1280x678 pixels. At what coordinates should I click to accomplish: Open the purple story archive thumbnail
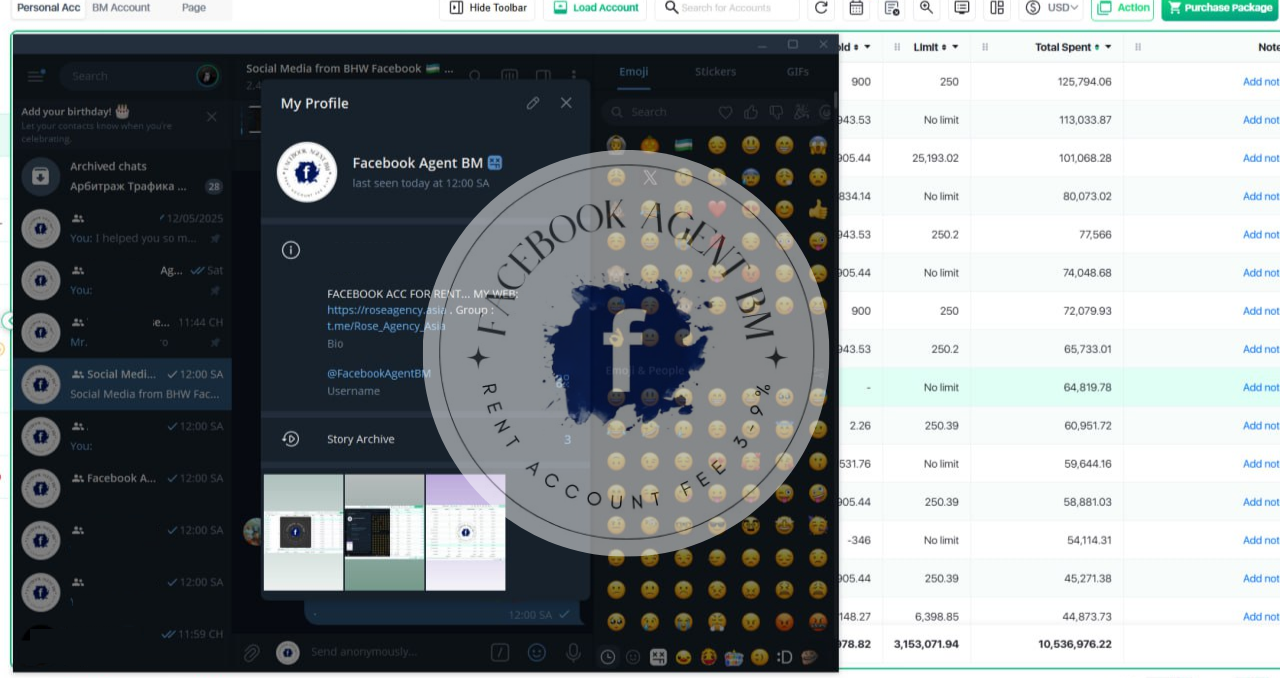tap(465, 532)
